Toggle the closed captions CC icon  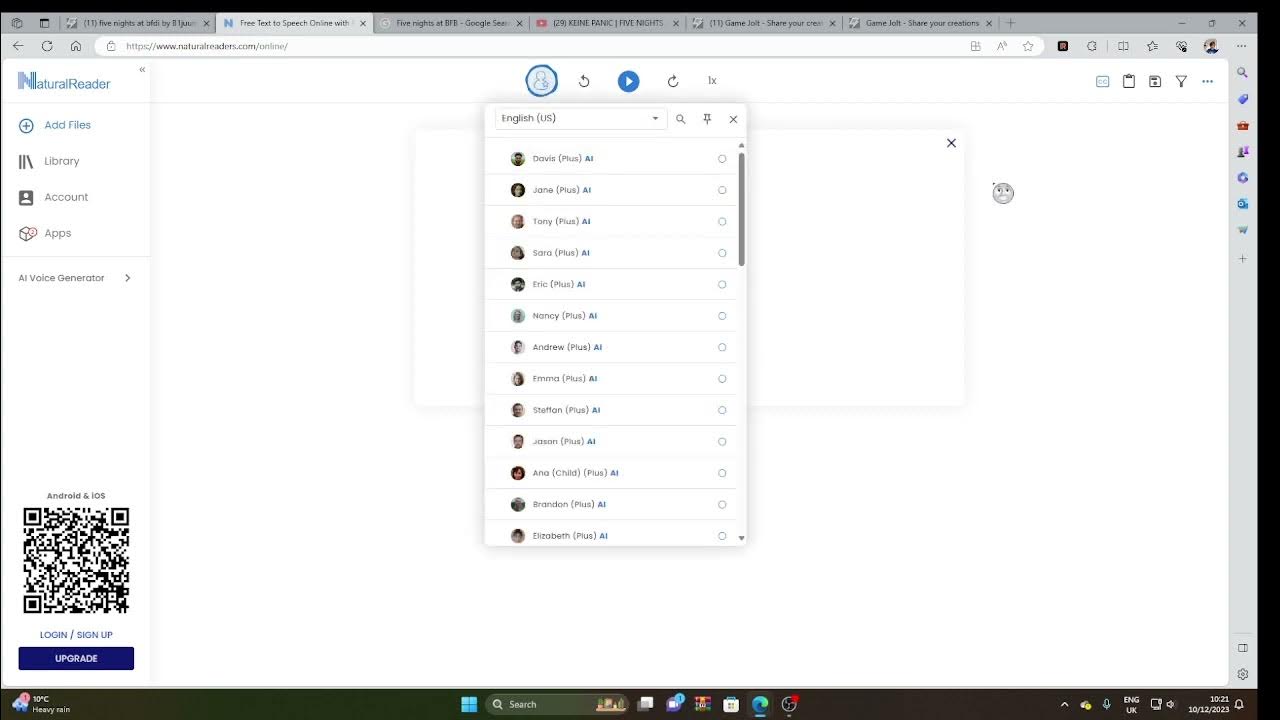coord(1103,82)
